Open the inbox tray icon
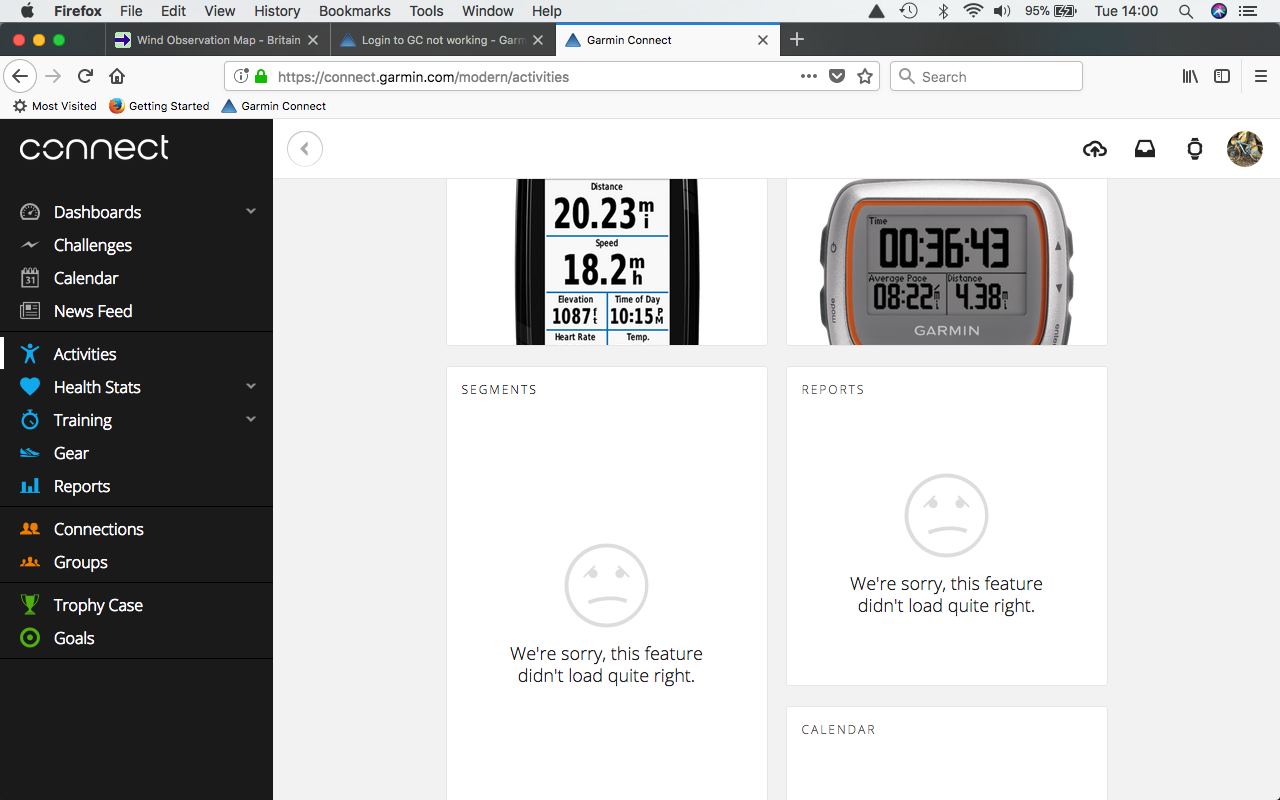The height and width of the screenshot is (800, 1280). tap(1145, 149)
